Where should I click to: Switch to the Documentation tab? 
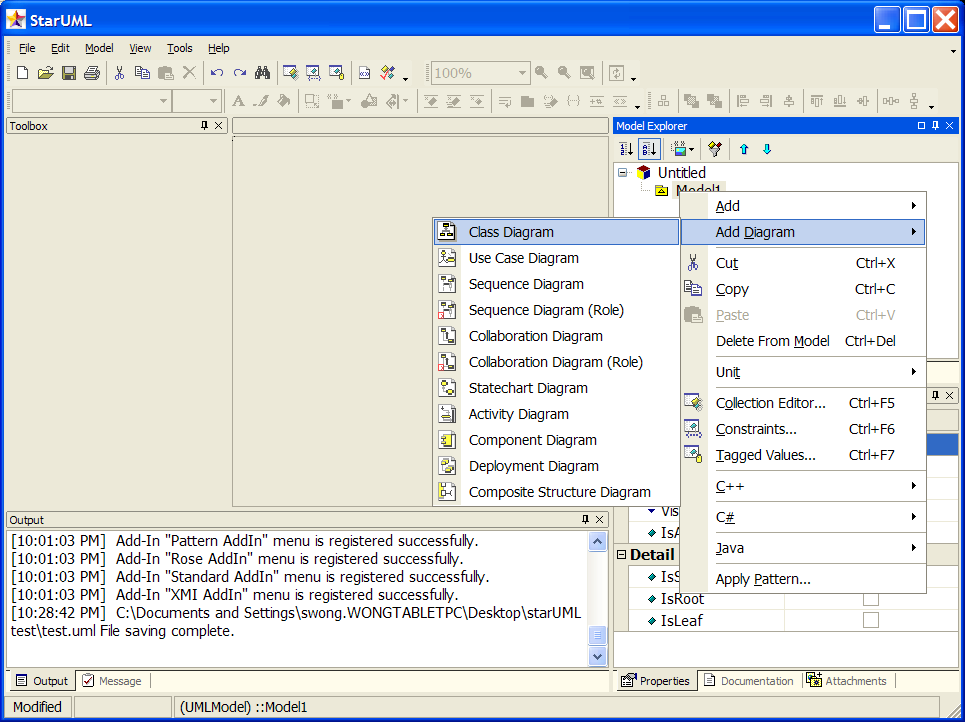coord(749,681)
